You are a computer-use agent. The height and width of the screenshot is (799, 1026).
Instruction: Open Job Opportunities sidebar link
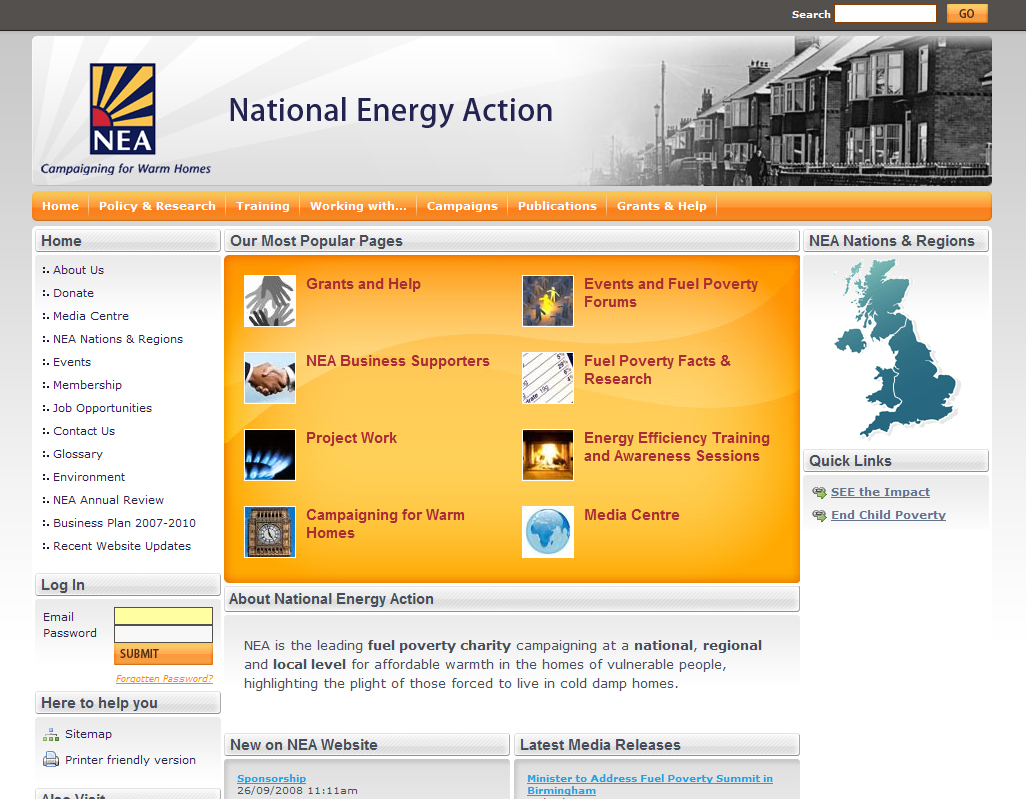point(102,408)
